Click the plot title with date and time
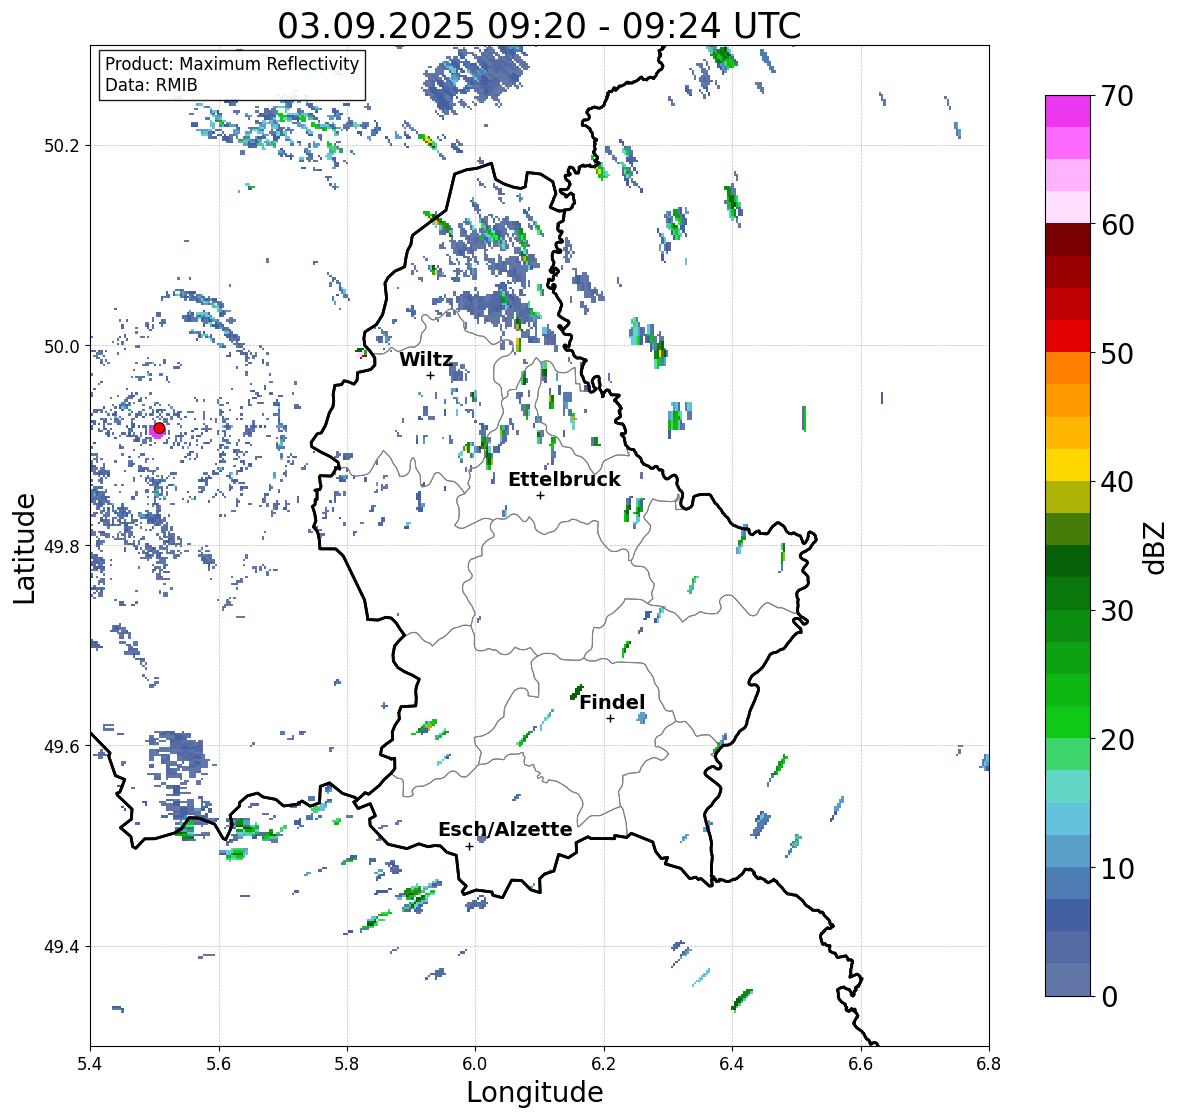 (x=539, y=26)
